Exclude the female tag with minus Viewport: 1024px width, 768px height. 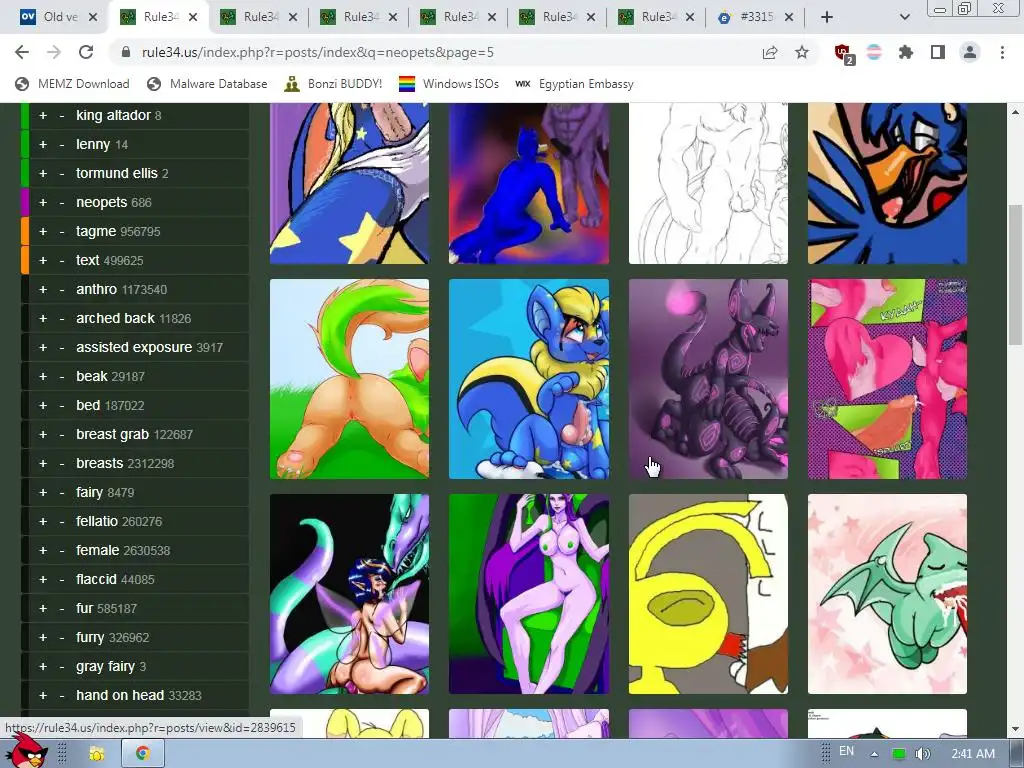(x=61, y=551)
